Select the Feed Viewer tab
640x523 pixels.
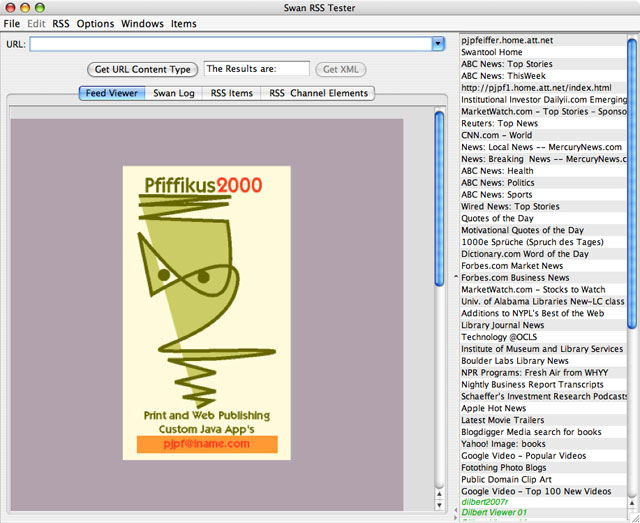(111, 93)
